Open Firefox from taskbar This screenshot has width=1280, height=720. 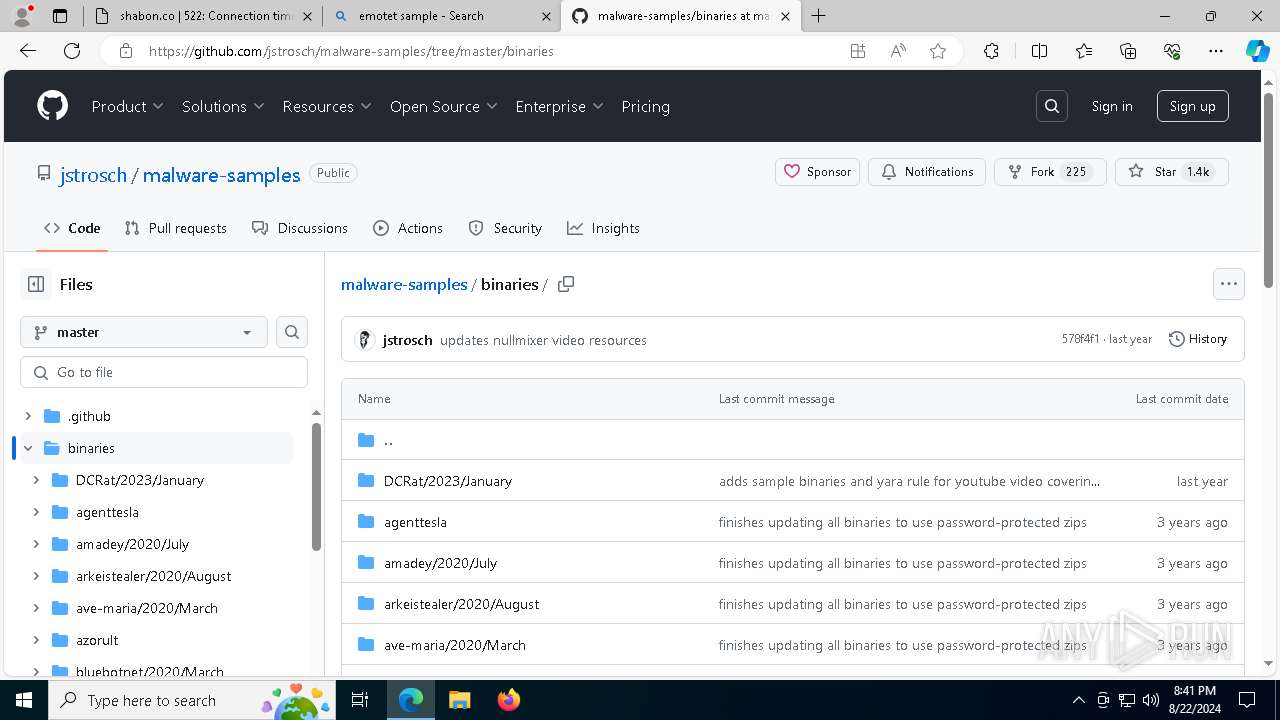point(509,700)
